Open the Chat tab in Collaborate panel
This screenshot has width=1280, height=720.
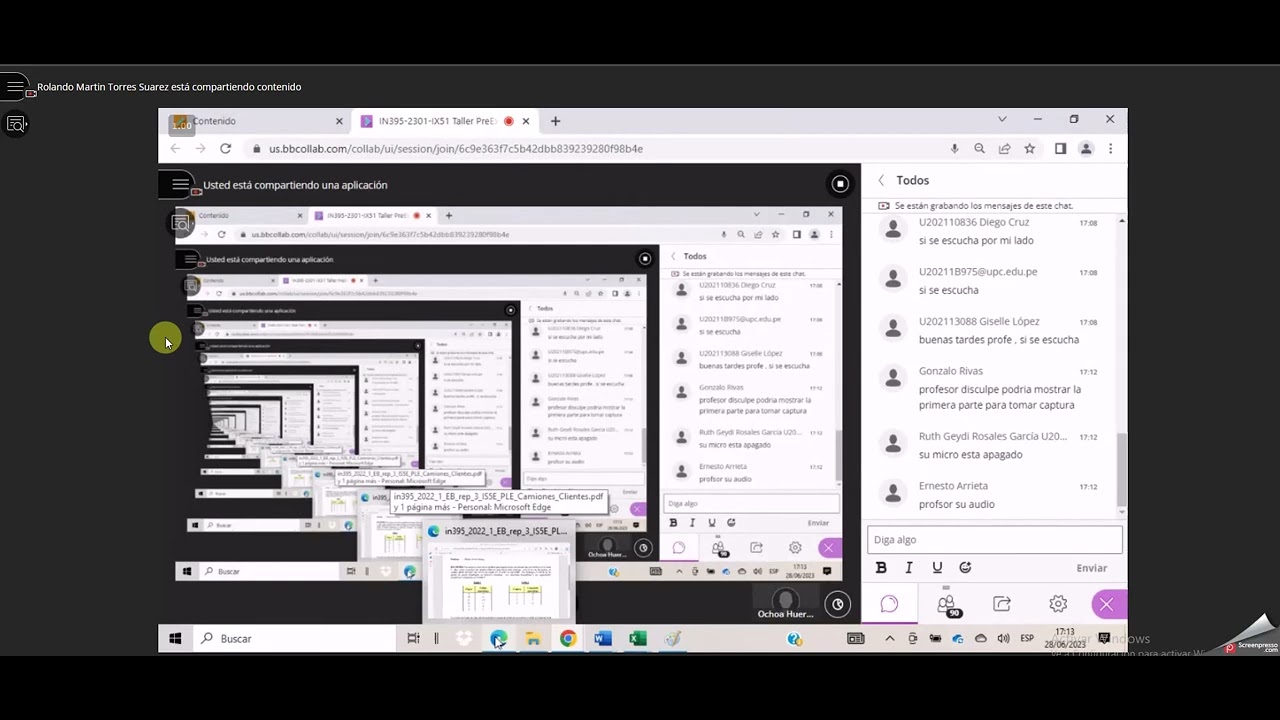click(889, 604)
